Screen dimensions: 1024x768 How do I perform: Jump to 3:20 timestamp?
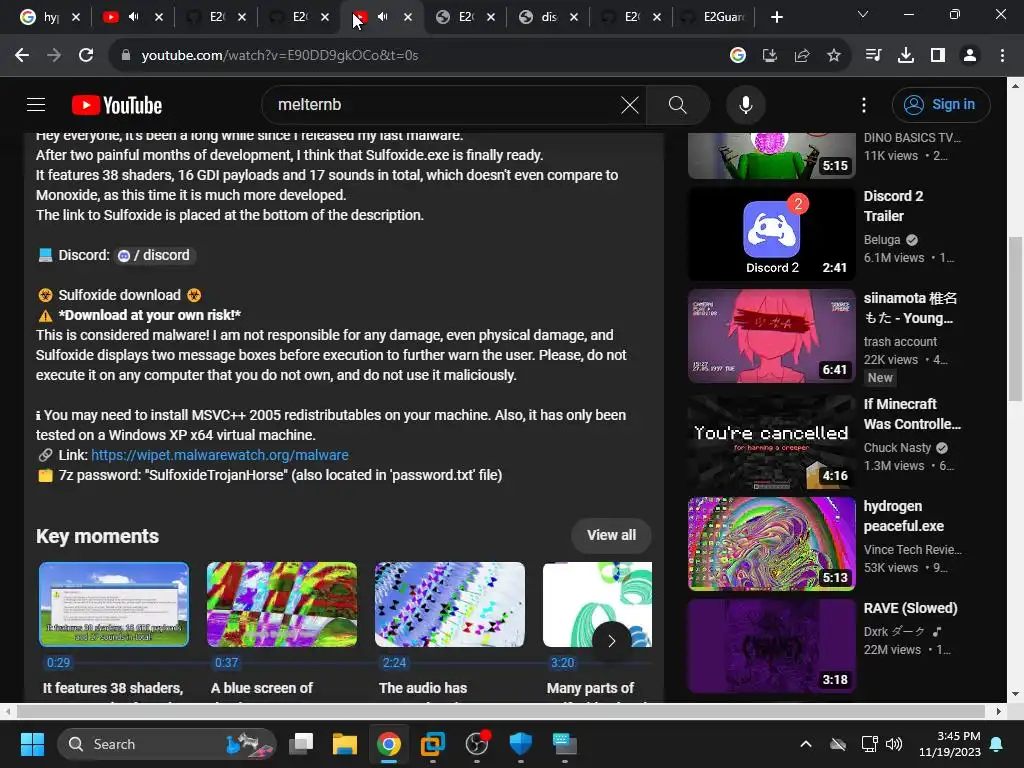[x=562, y=663]
